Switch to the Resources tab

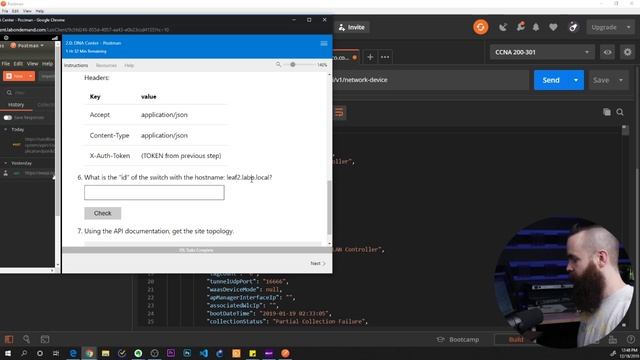pos(106,65)
